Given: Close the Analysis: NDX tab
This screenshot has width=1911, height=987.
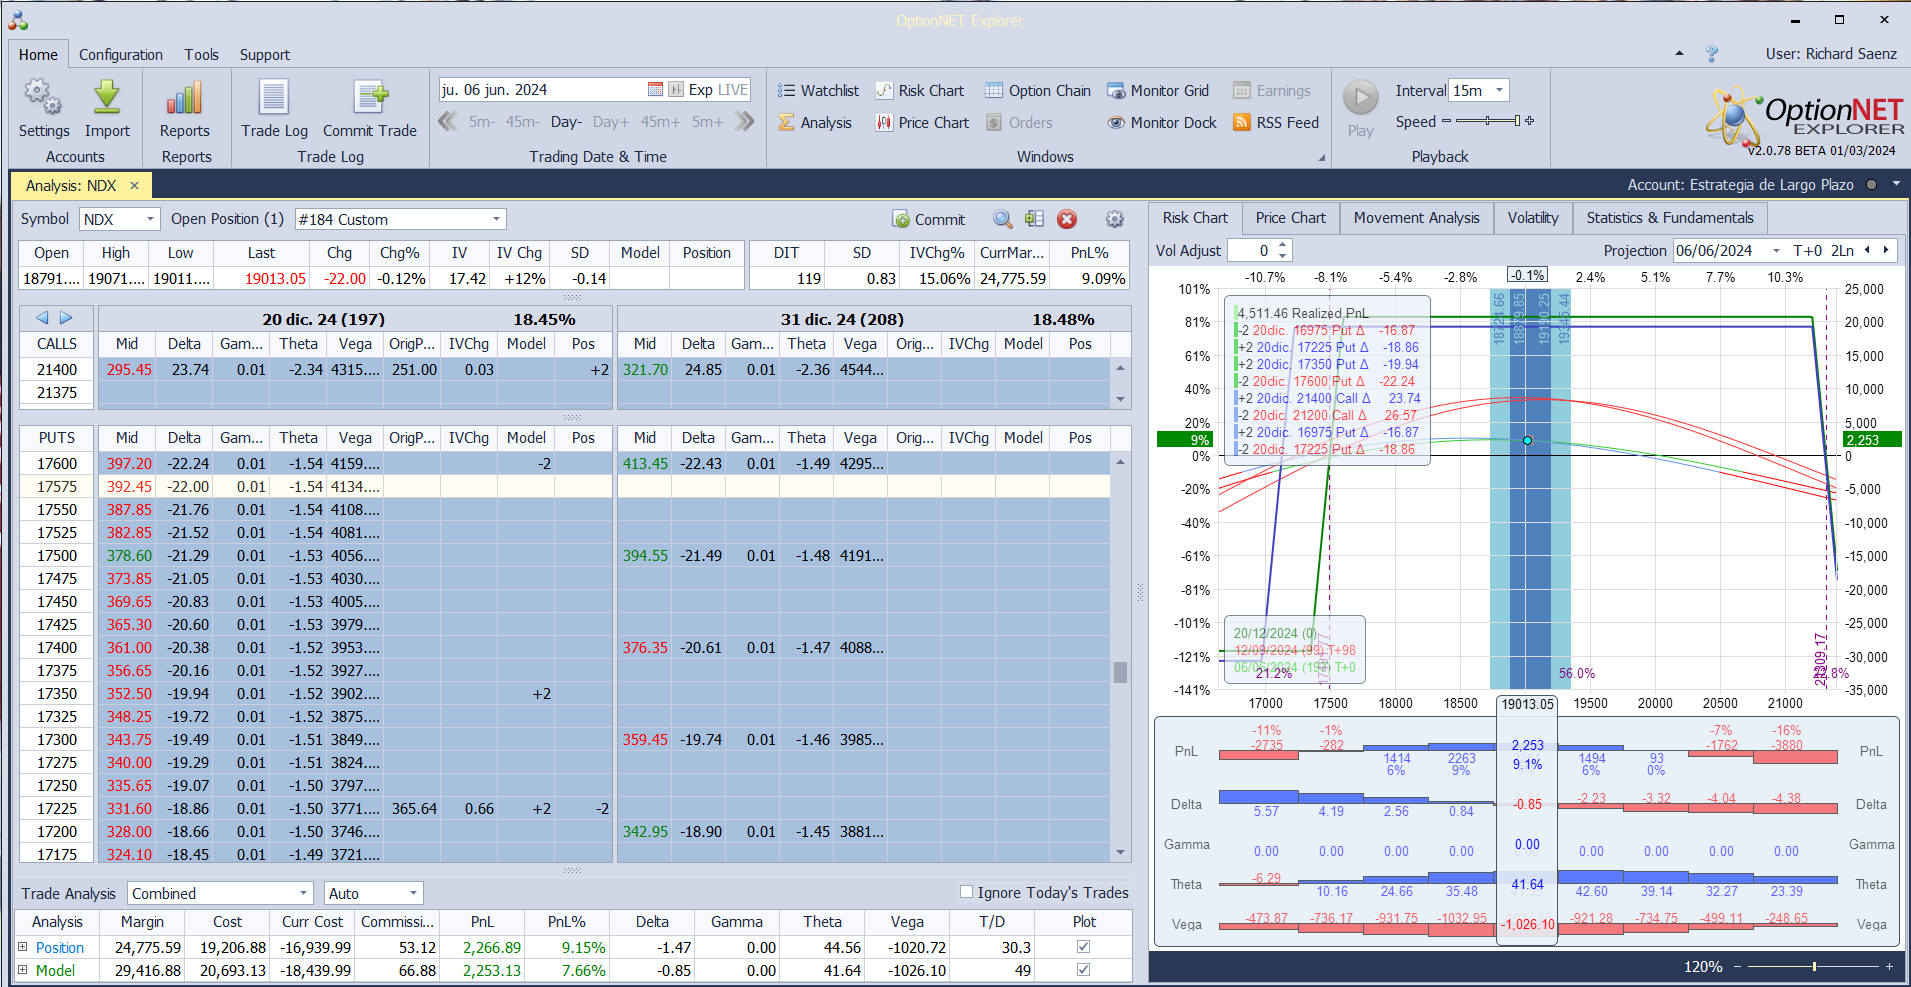Looking at the screenshot, I should point(134,186).
